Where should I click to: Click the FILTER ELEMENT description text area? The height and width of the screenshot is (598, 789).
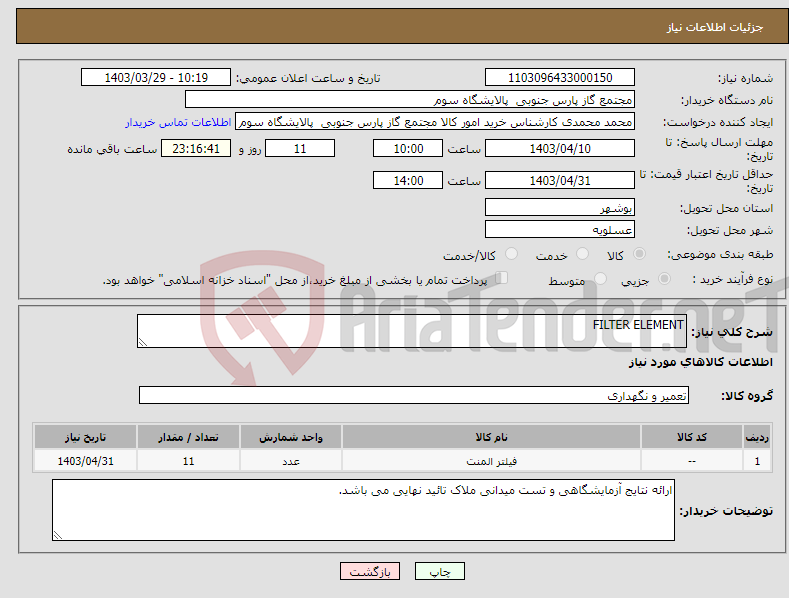[x=412, y=331]
